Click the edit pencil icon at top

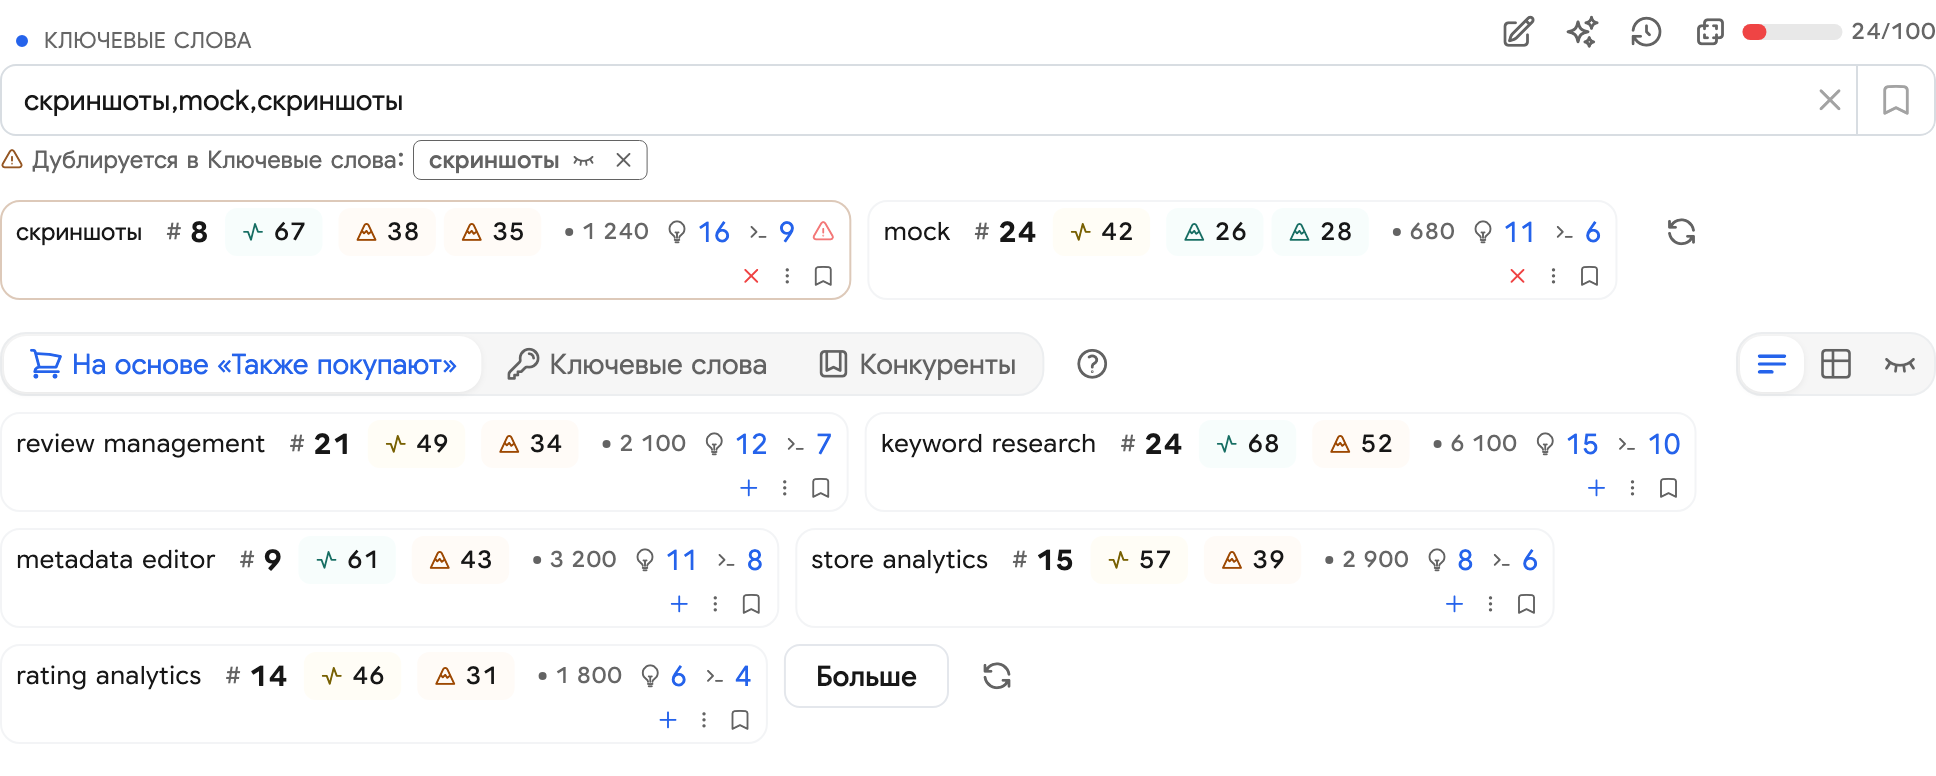[1518, 32]
